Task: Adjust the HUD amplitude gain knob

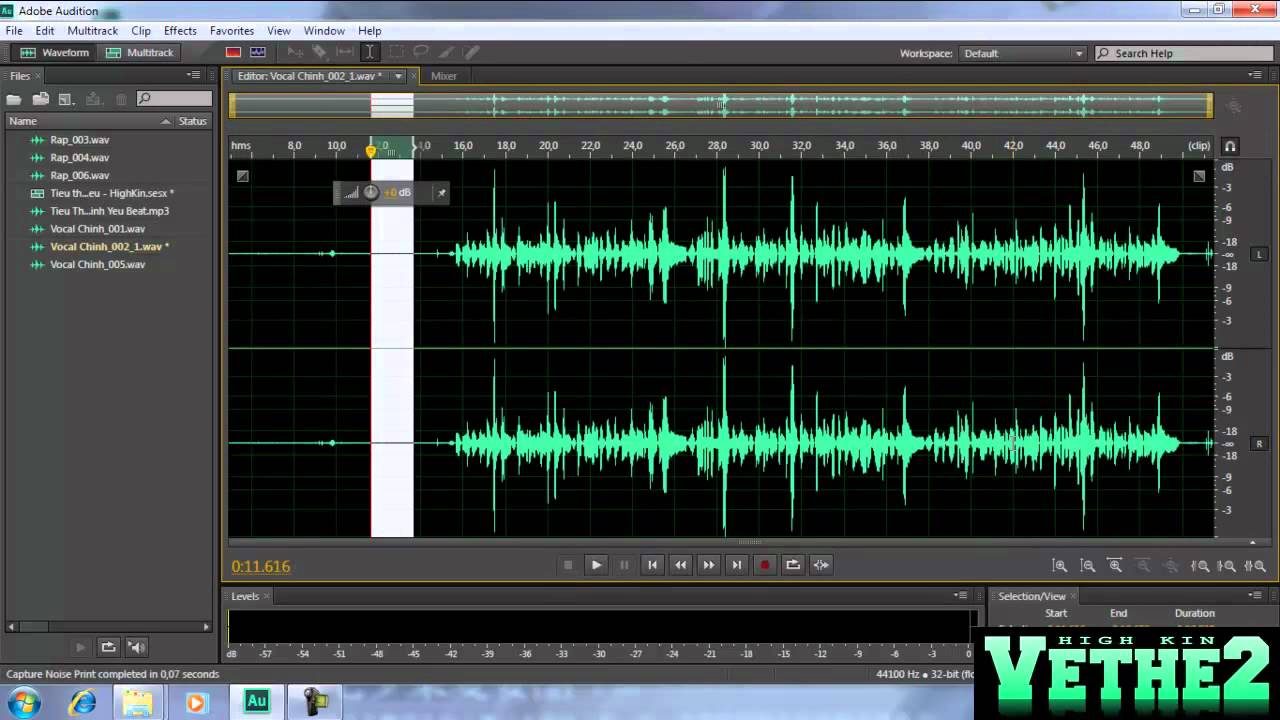Action: click(371, 192)
